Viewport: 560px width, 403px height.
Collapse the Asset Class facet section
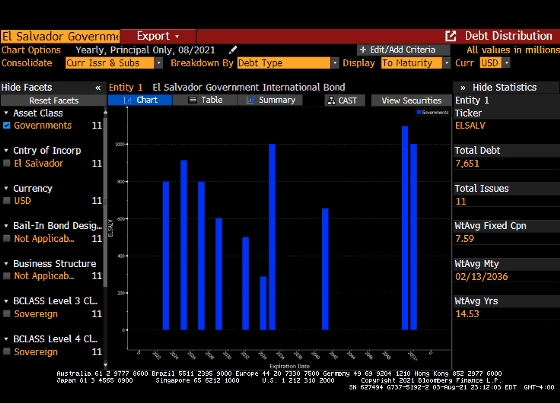pos(6,113)
